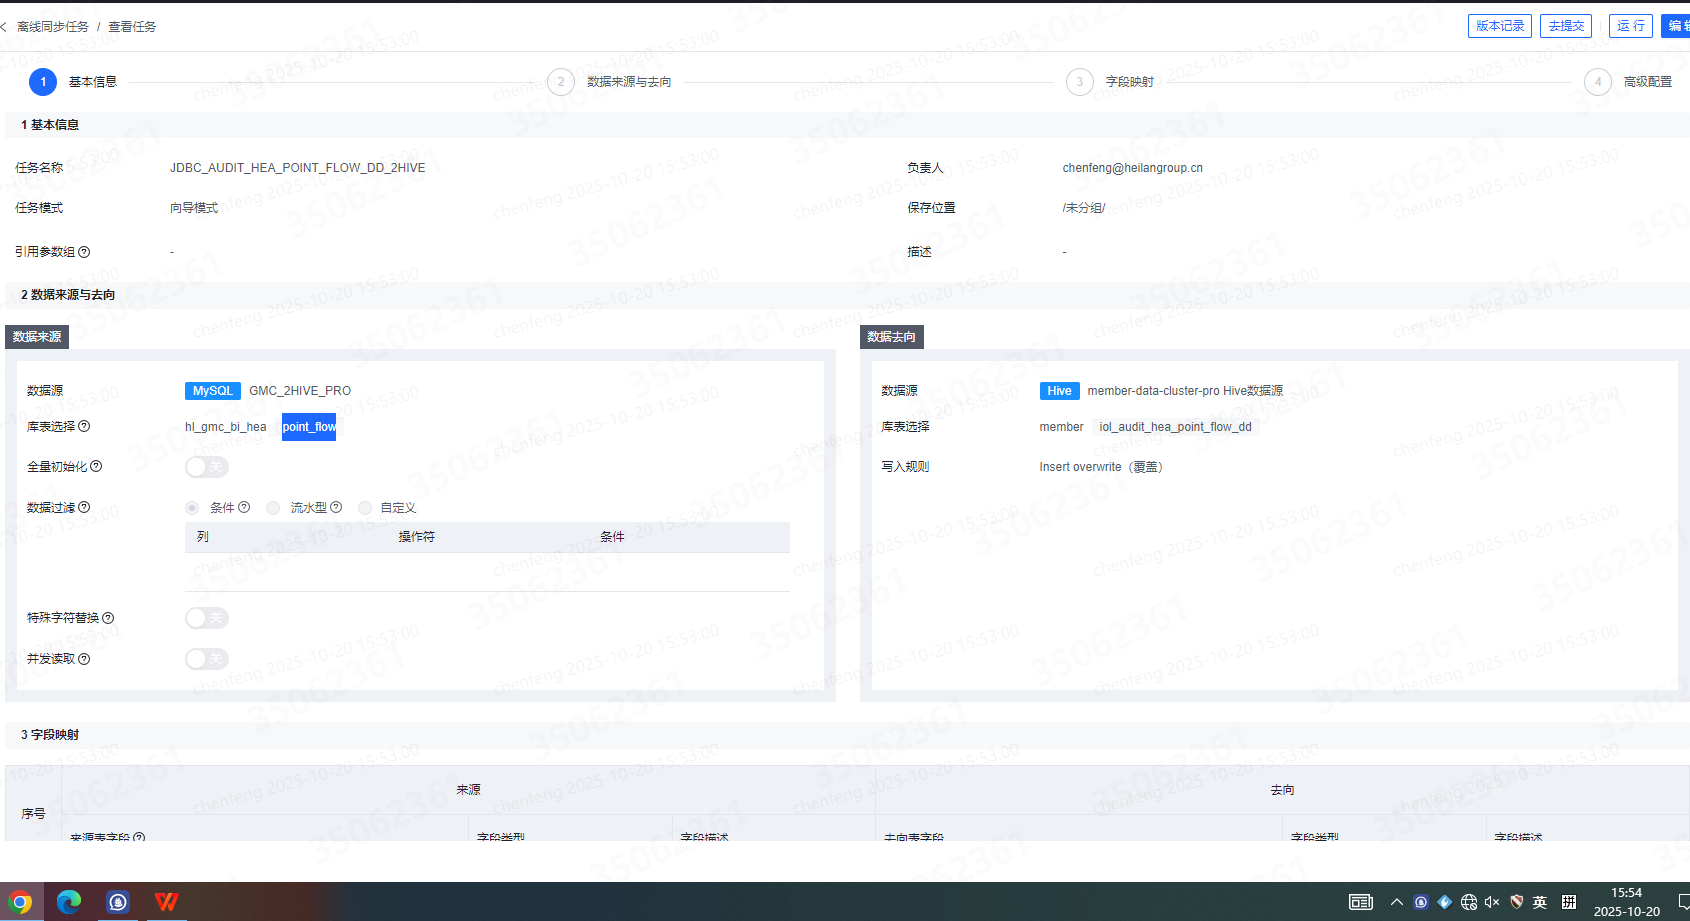Go to step 2 数据来源与去向
This screenshot has height=921, width=1690.
click(x=561, y=82)
